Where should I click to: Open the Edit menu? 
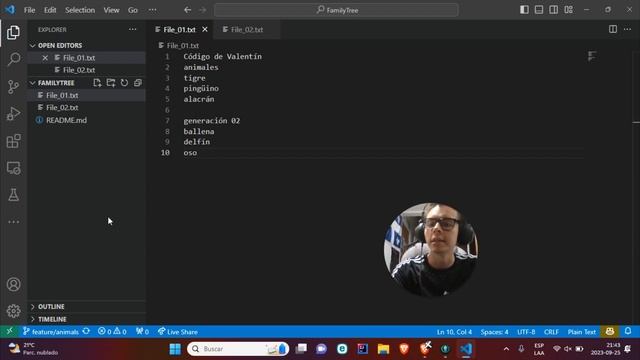[50, 10]
